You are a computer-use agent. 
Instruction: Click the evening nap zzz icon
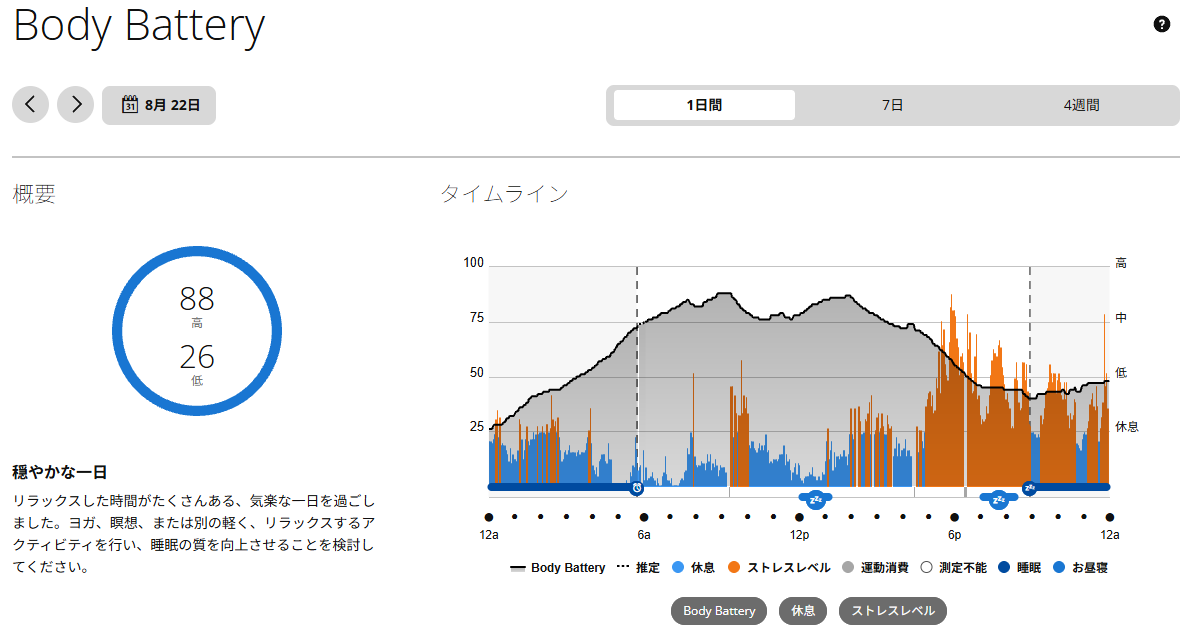pos(999,499)
